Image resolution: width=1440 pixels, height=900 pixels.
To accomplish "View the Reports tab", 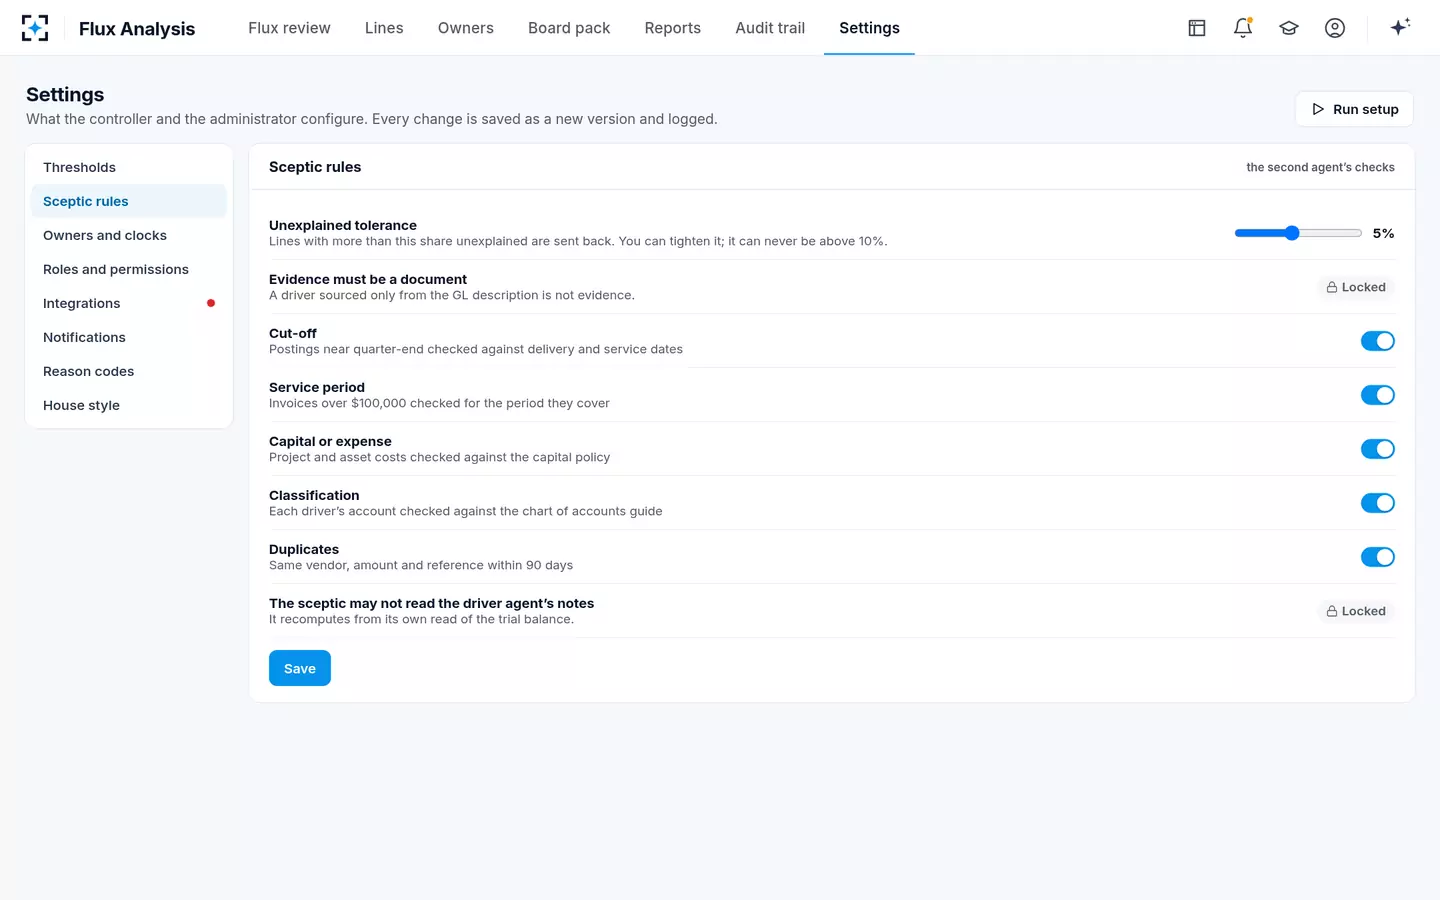I will point(673,28).
